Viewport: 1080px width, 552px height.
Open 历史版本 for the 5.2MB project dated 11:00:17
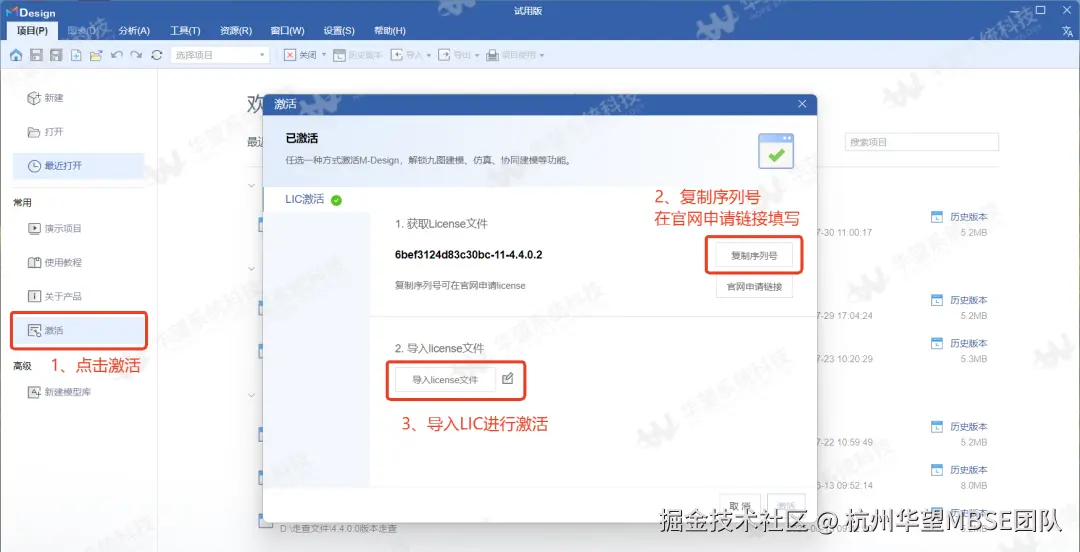click(x=961, y=217)
